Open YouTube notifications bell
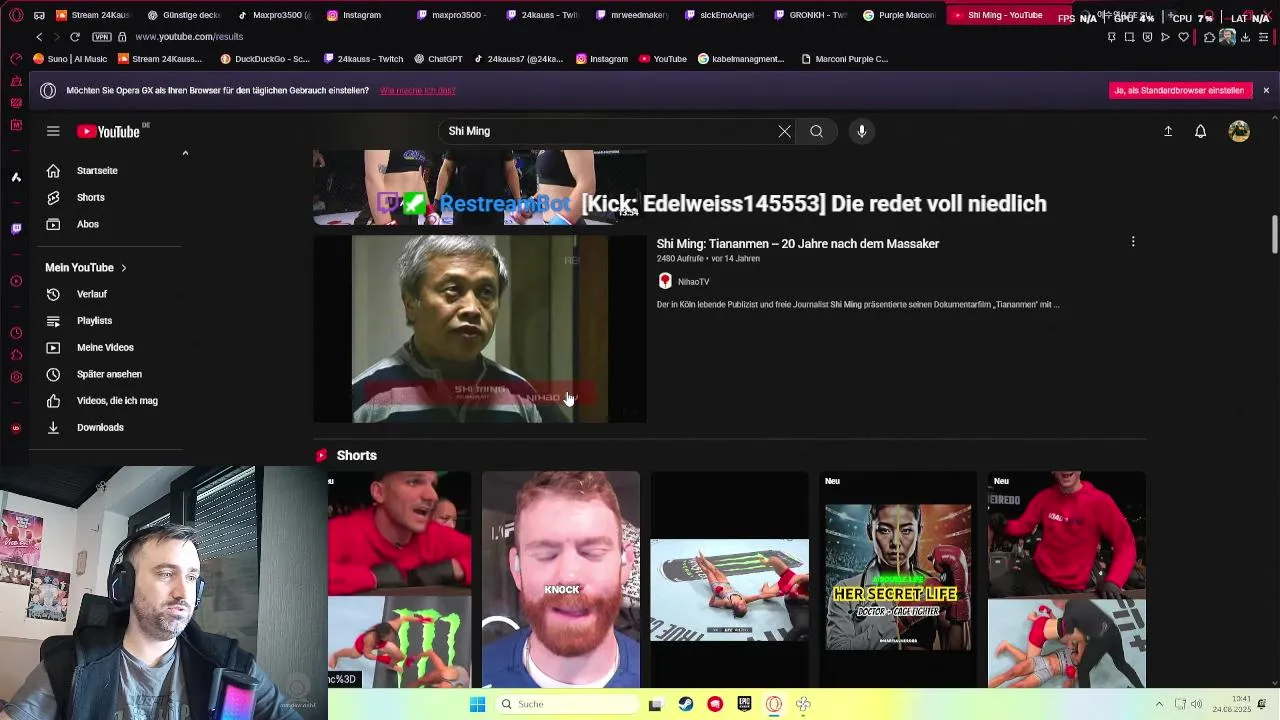The image size is (1280, 720). [1200, 131]
